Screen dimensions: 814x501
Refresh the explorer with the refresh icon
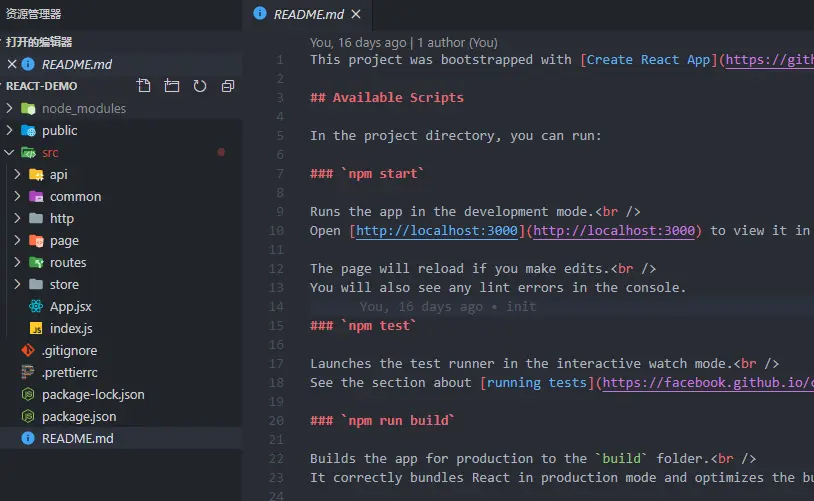coord(200,86)
